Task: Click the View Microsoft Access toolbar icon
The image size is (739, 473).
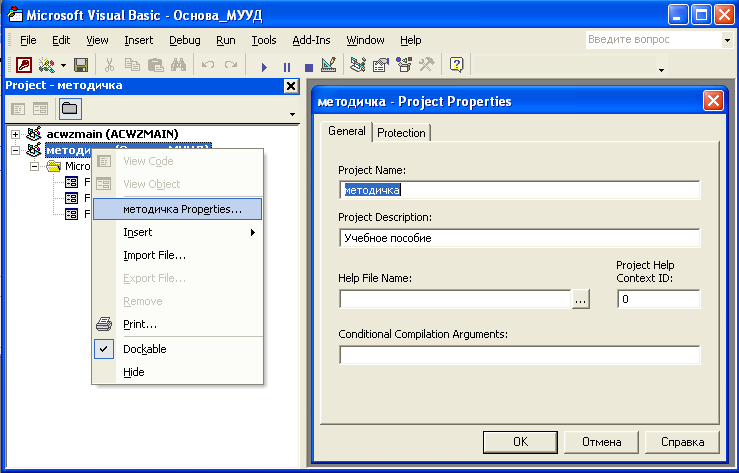Action: 24,65
